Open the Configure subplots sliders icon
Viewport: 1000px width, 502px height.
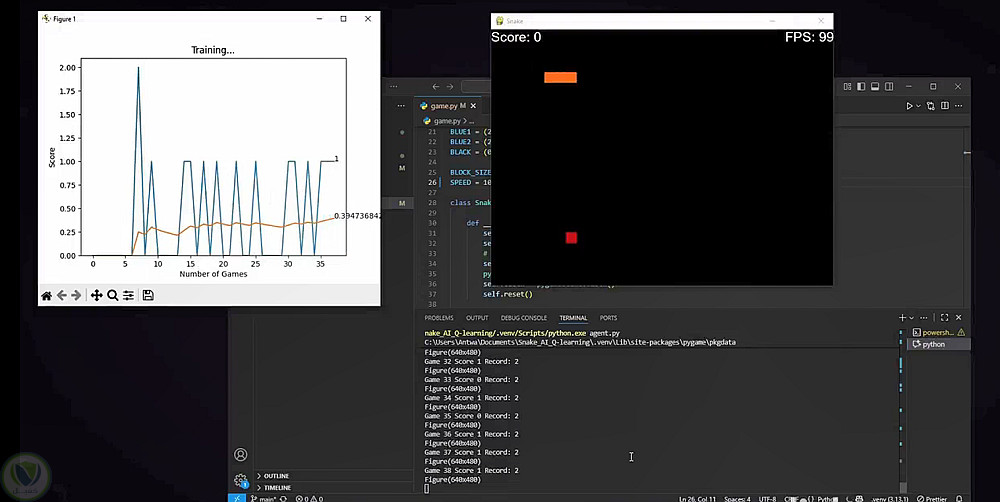(129, 295)
